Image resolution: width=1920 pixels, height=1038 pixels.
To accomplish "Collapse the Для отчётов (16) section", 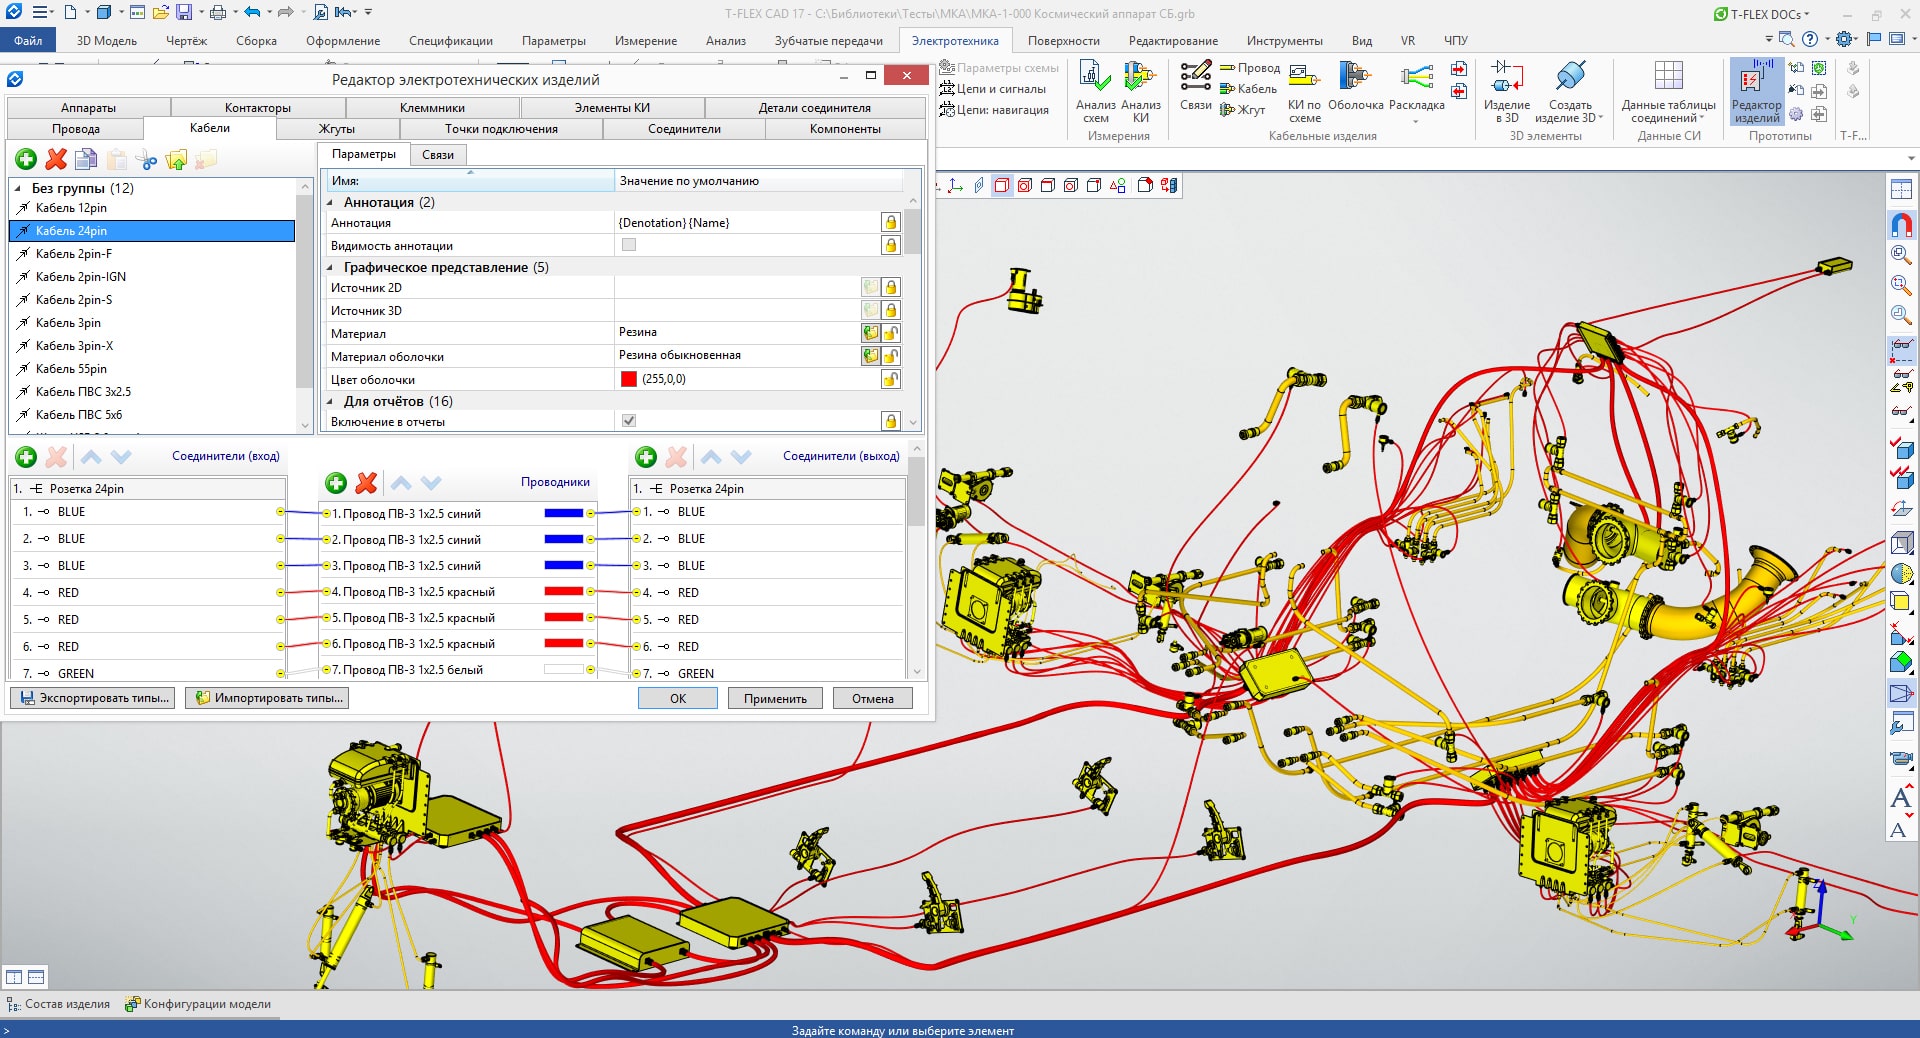I will (331, 401).
